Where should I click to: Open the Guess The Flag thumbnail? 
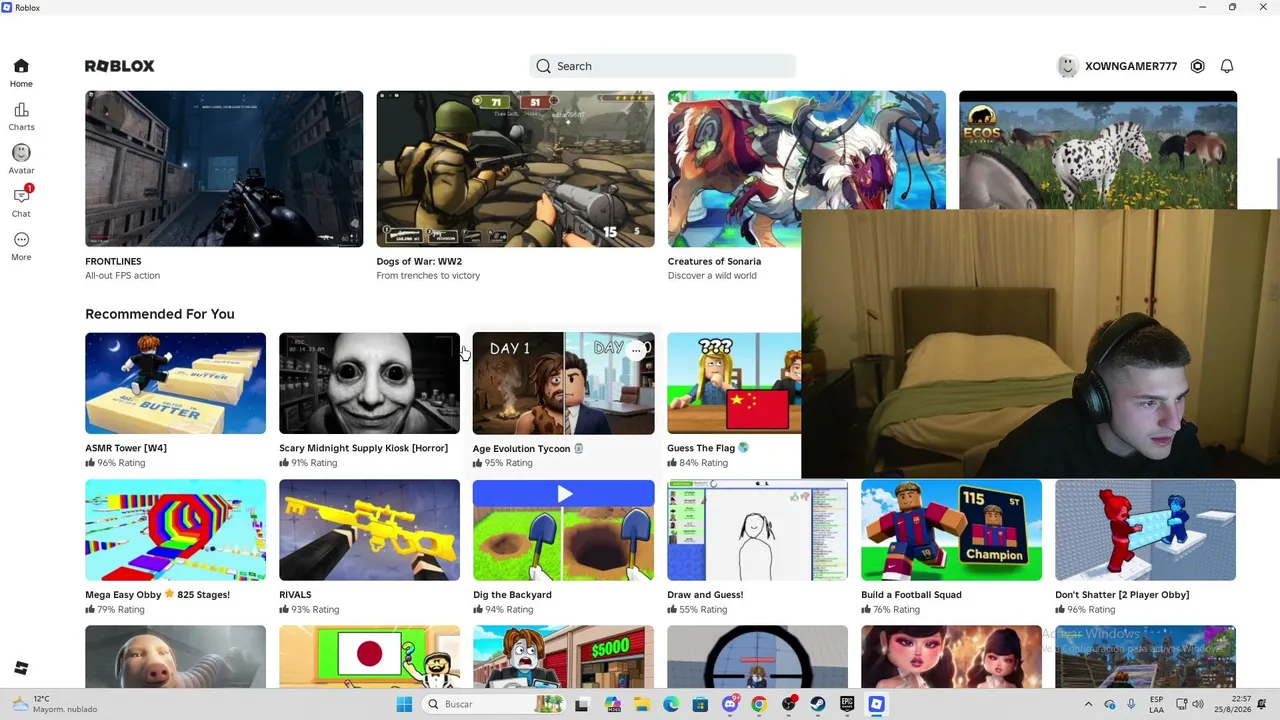pos(734,383)
